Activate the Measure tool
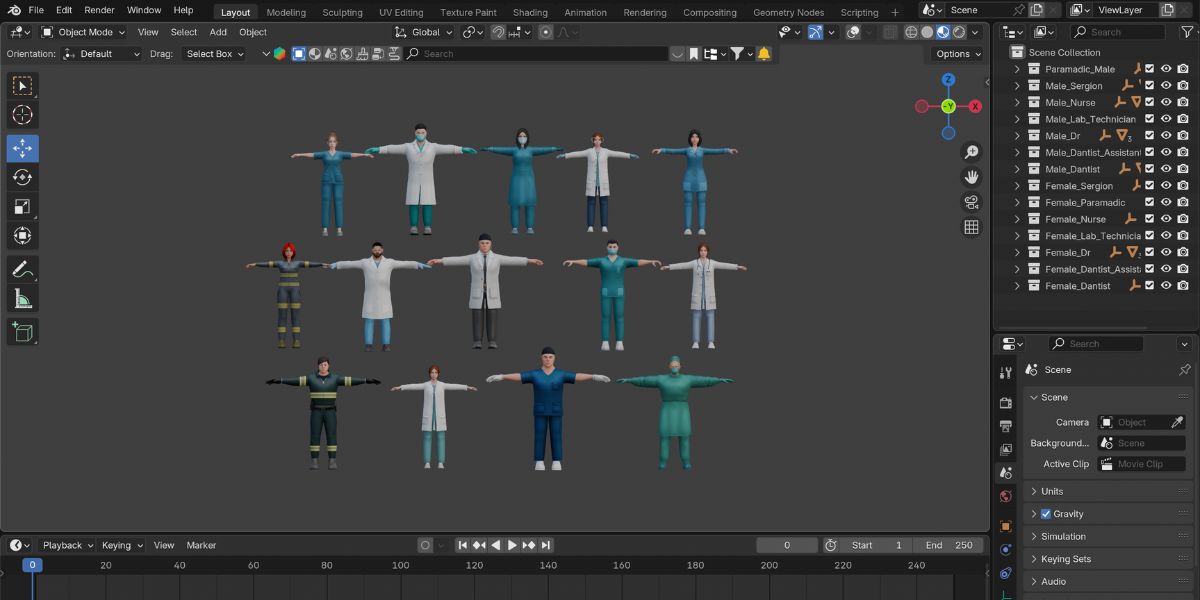 [22, 297]
